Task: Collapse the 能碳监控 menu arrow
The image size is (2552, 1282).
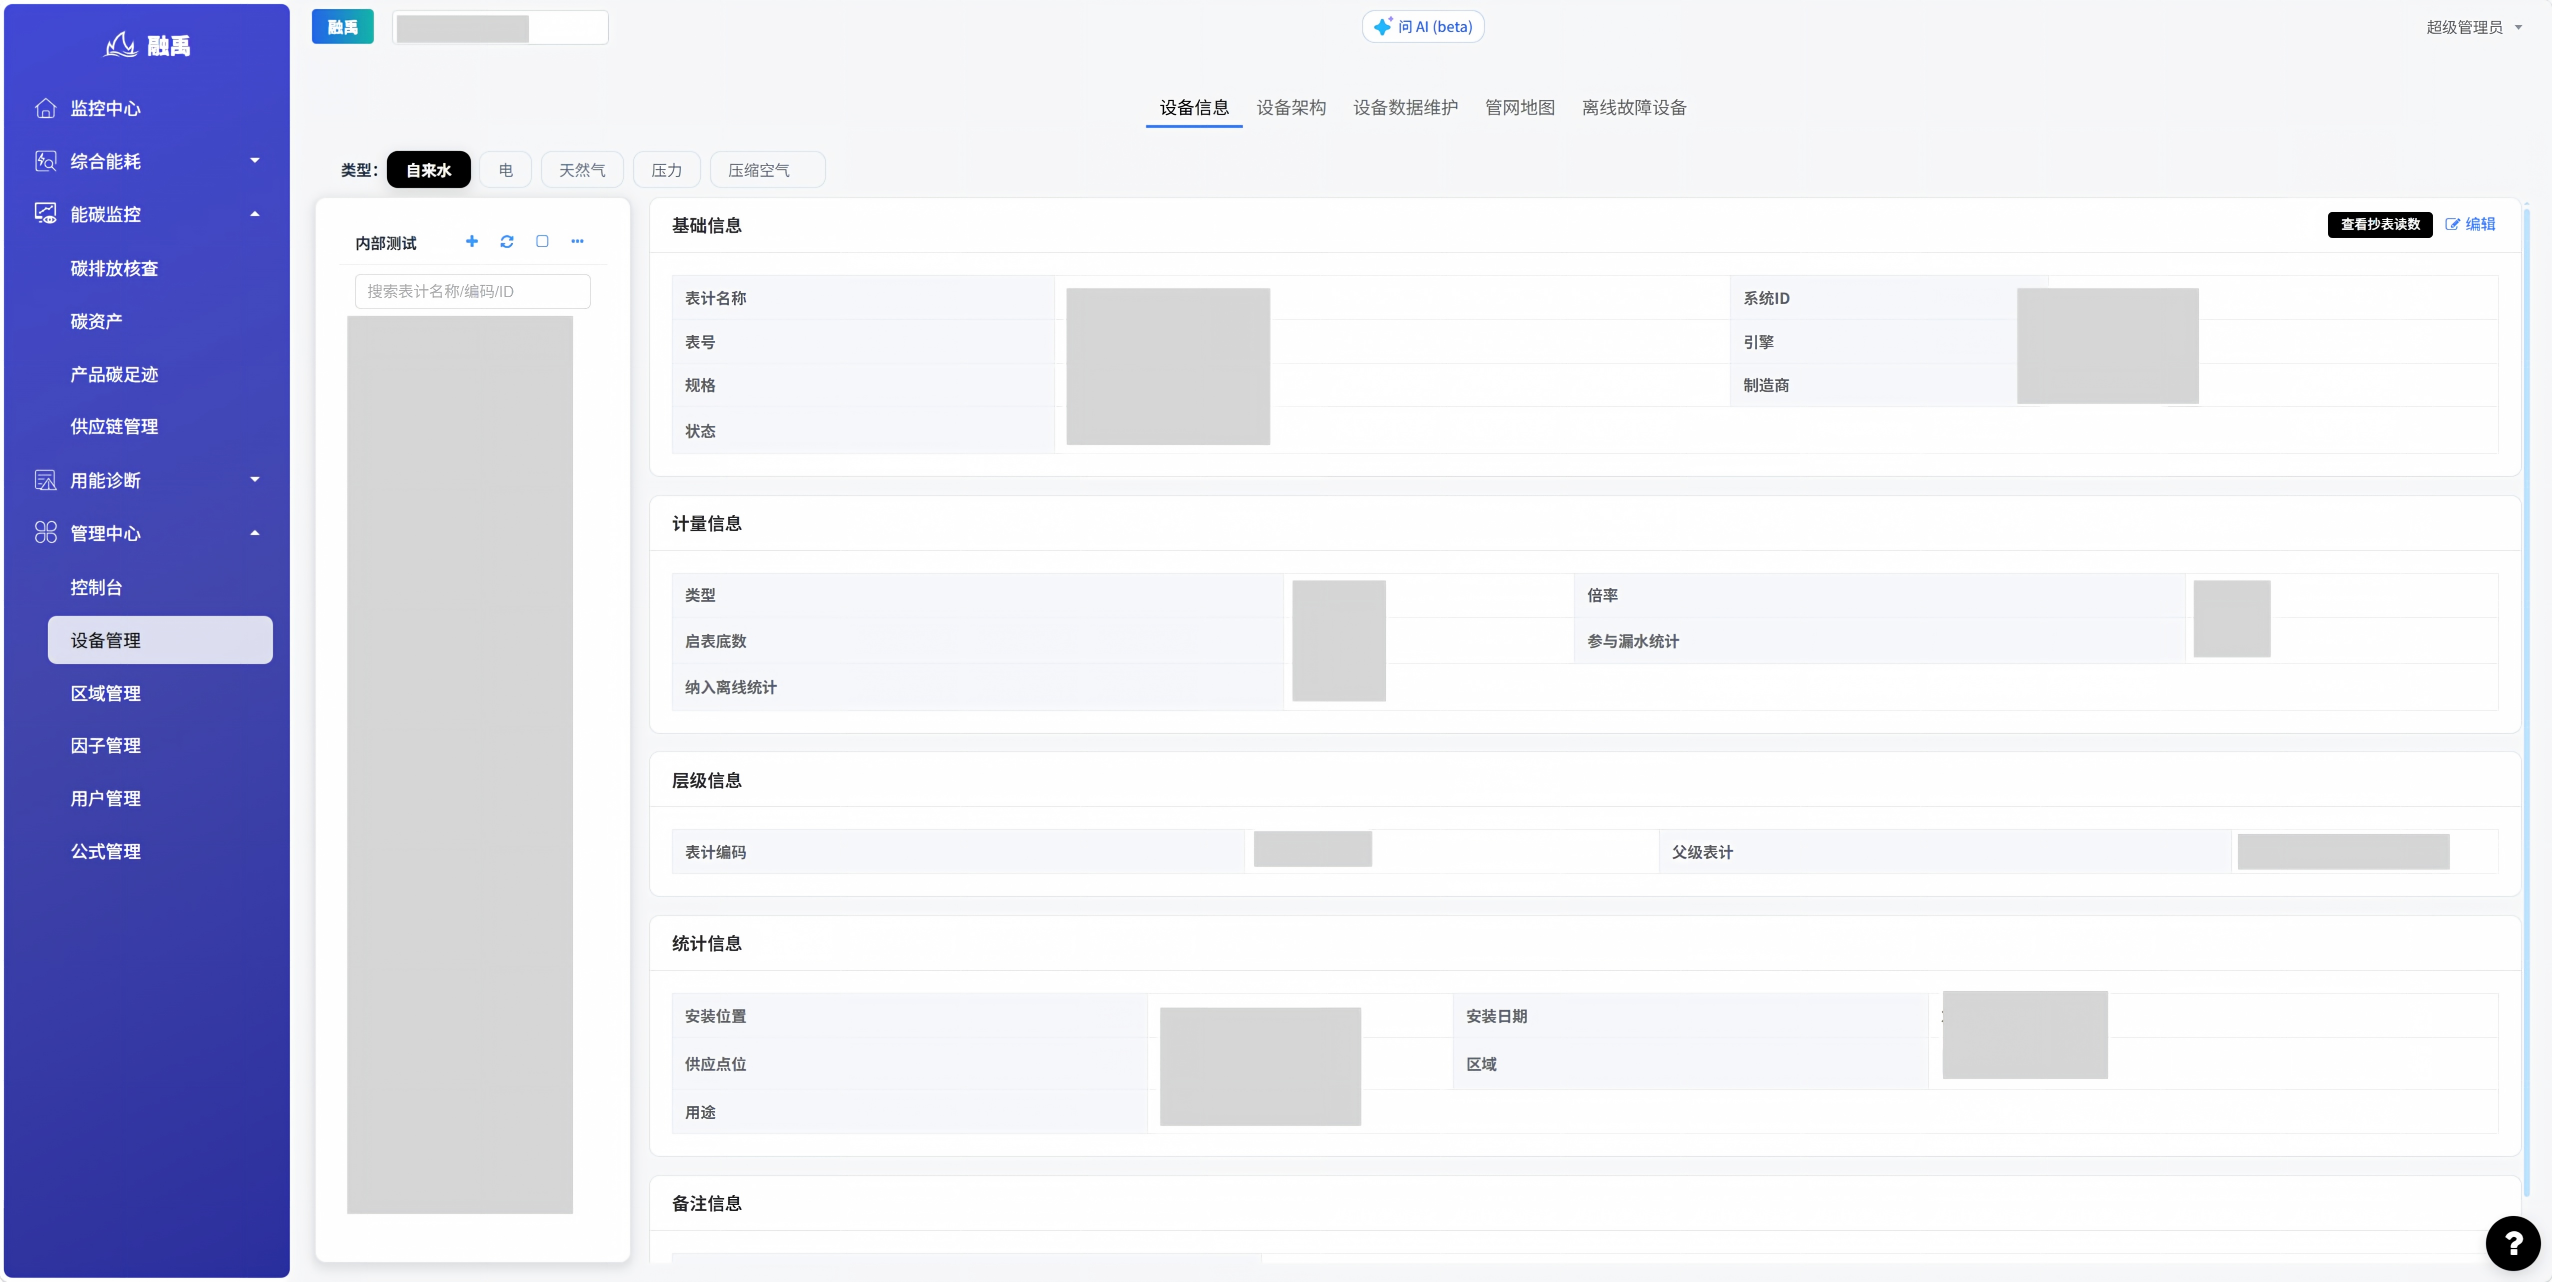Action: pos(255,214)
